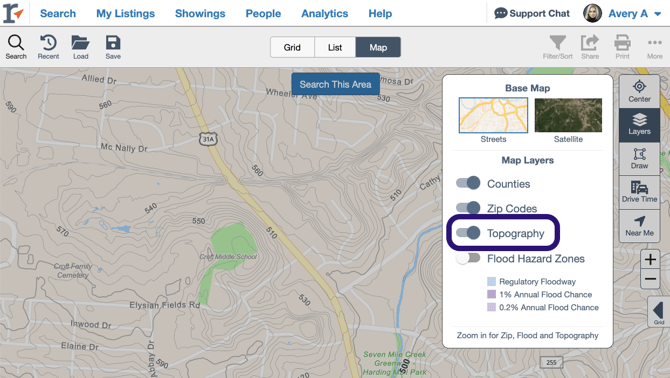Select the Draw polygon tool
The image size is (670, 378).
tap(639, 158)
